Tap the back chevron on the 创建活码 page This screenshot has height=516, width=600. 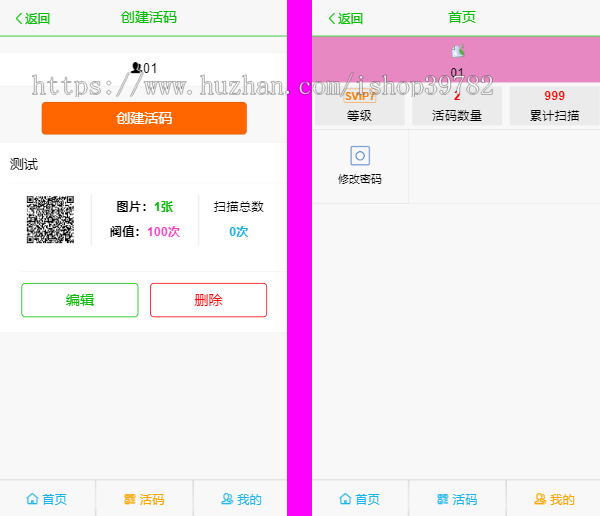[19, 18]
